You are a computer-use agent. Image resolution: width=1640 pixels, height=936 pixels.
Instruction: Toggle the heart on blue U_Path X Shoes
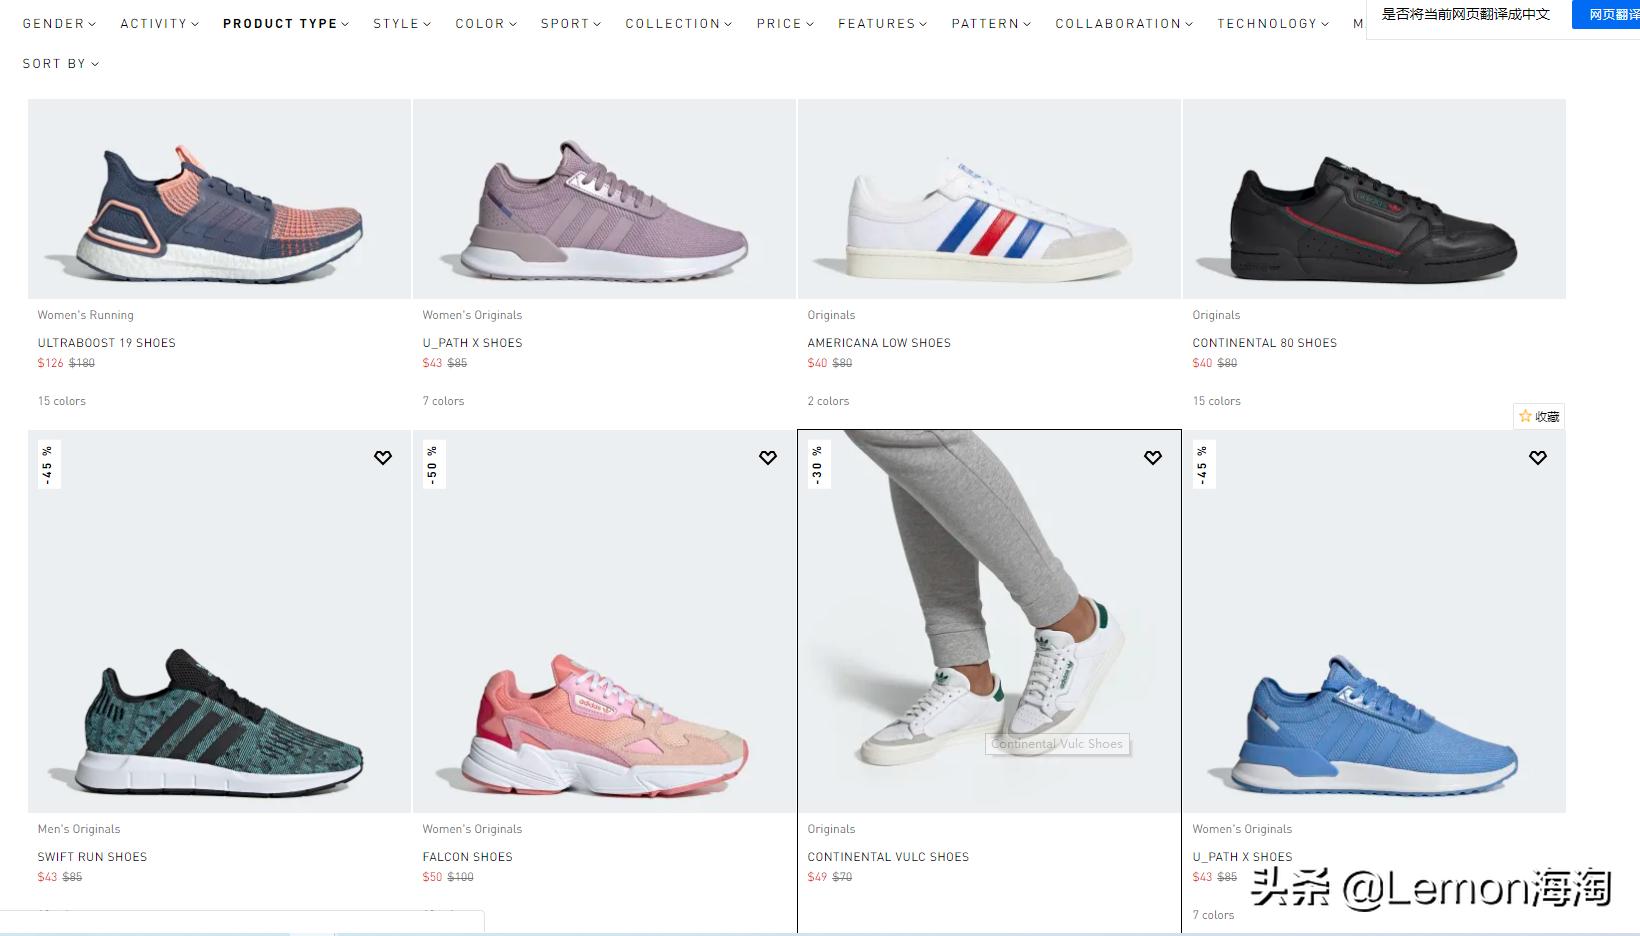[x=1537, y=457]
